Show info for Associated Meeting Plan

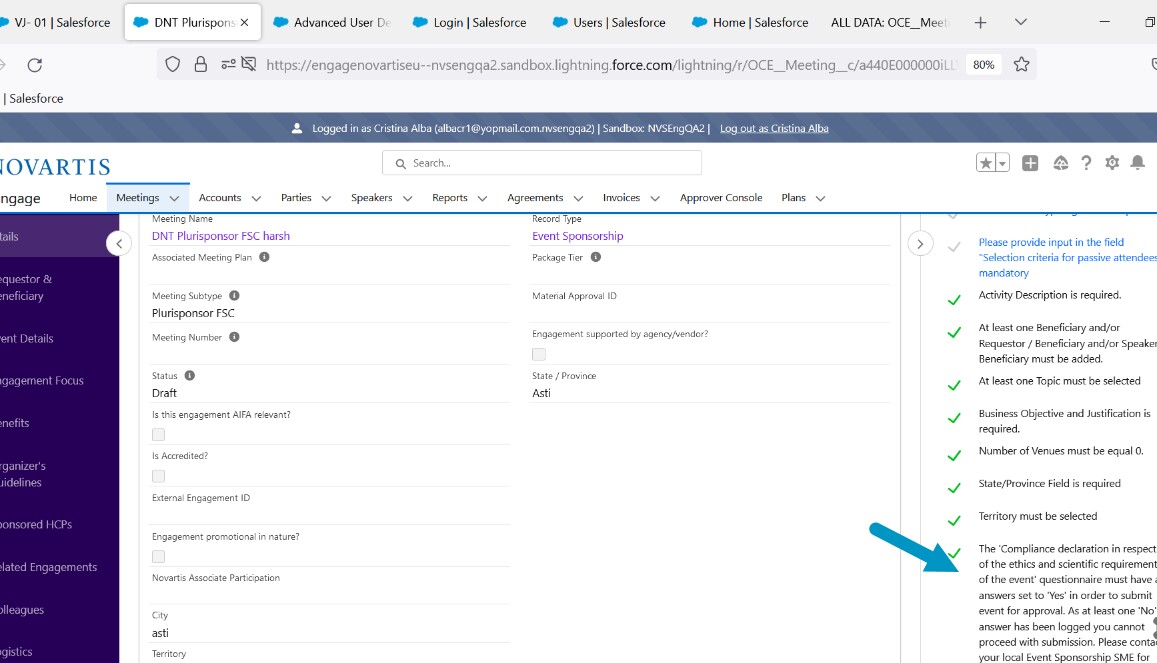click(x=264, y=257)
